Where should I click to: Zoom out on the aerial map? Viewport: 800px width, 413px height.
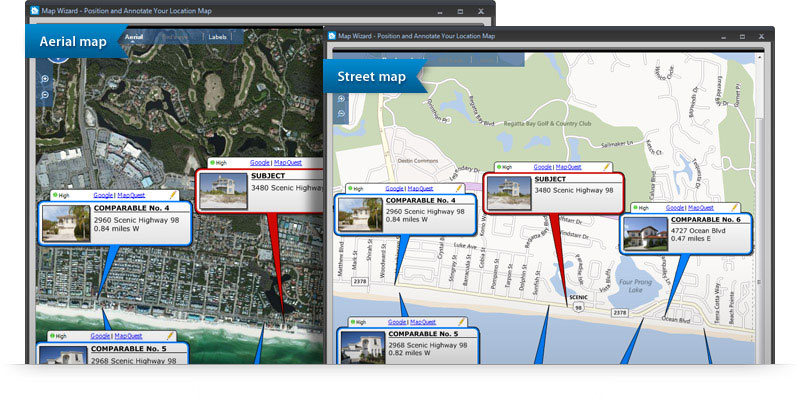click(45, 94)
